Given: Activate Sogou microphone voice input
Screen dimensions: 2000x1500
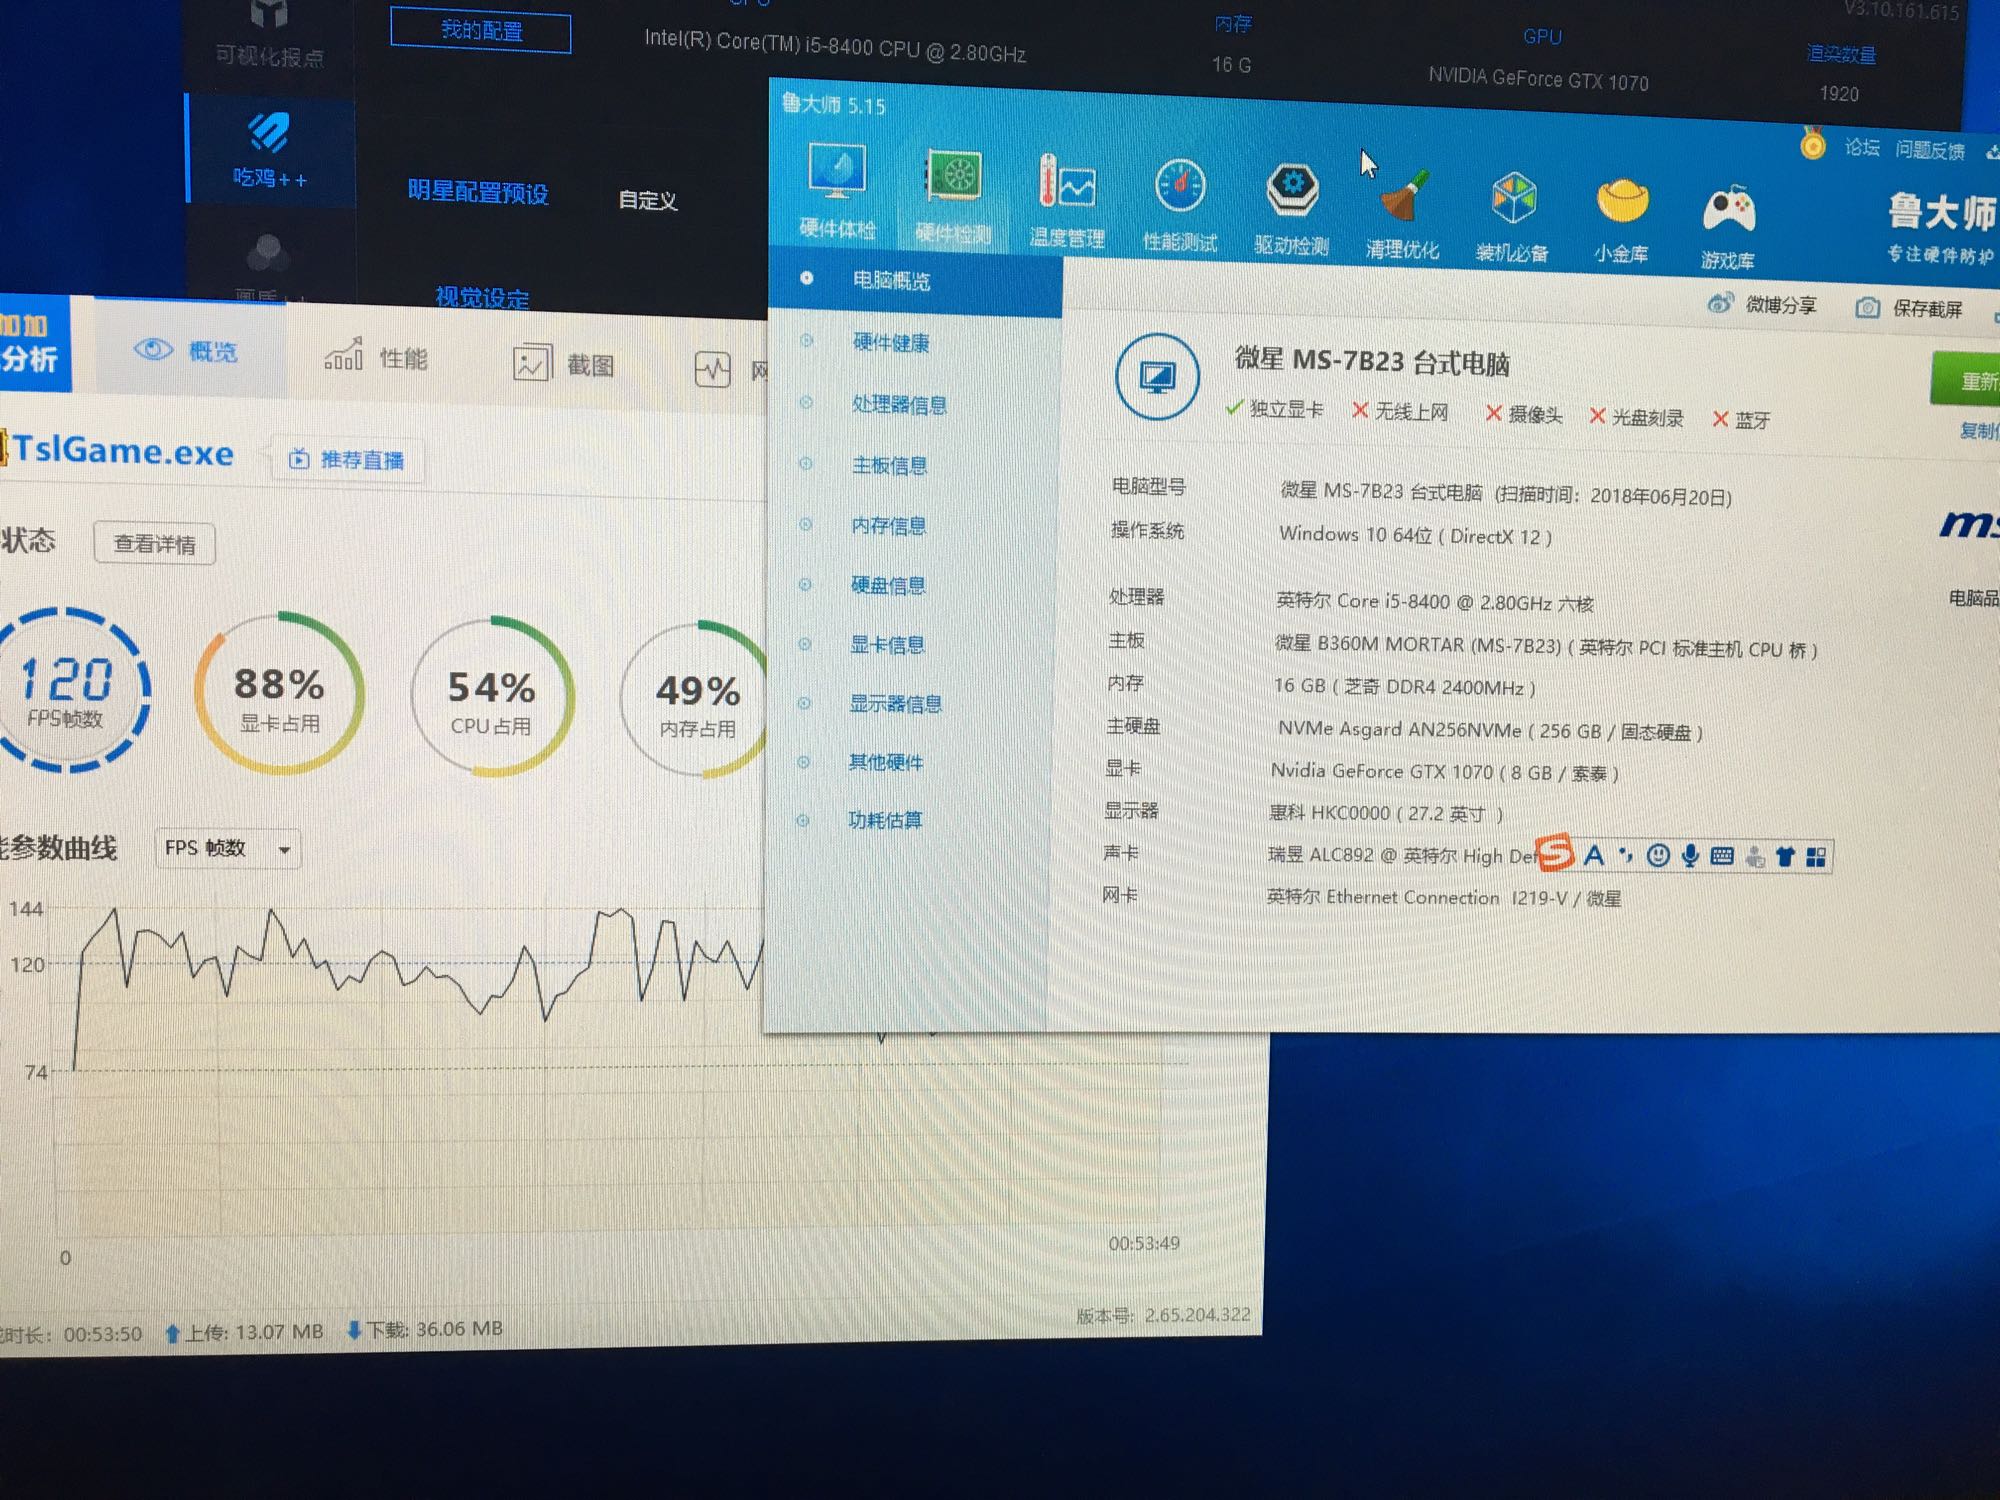Looking at the screenshot, I should (1690, 856).
